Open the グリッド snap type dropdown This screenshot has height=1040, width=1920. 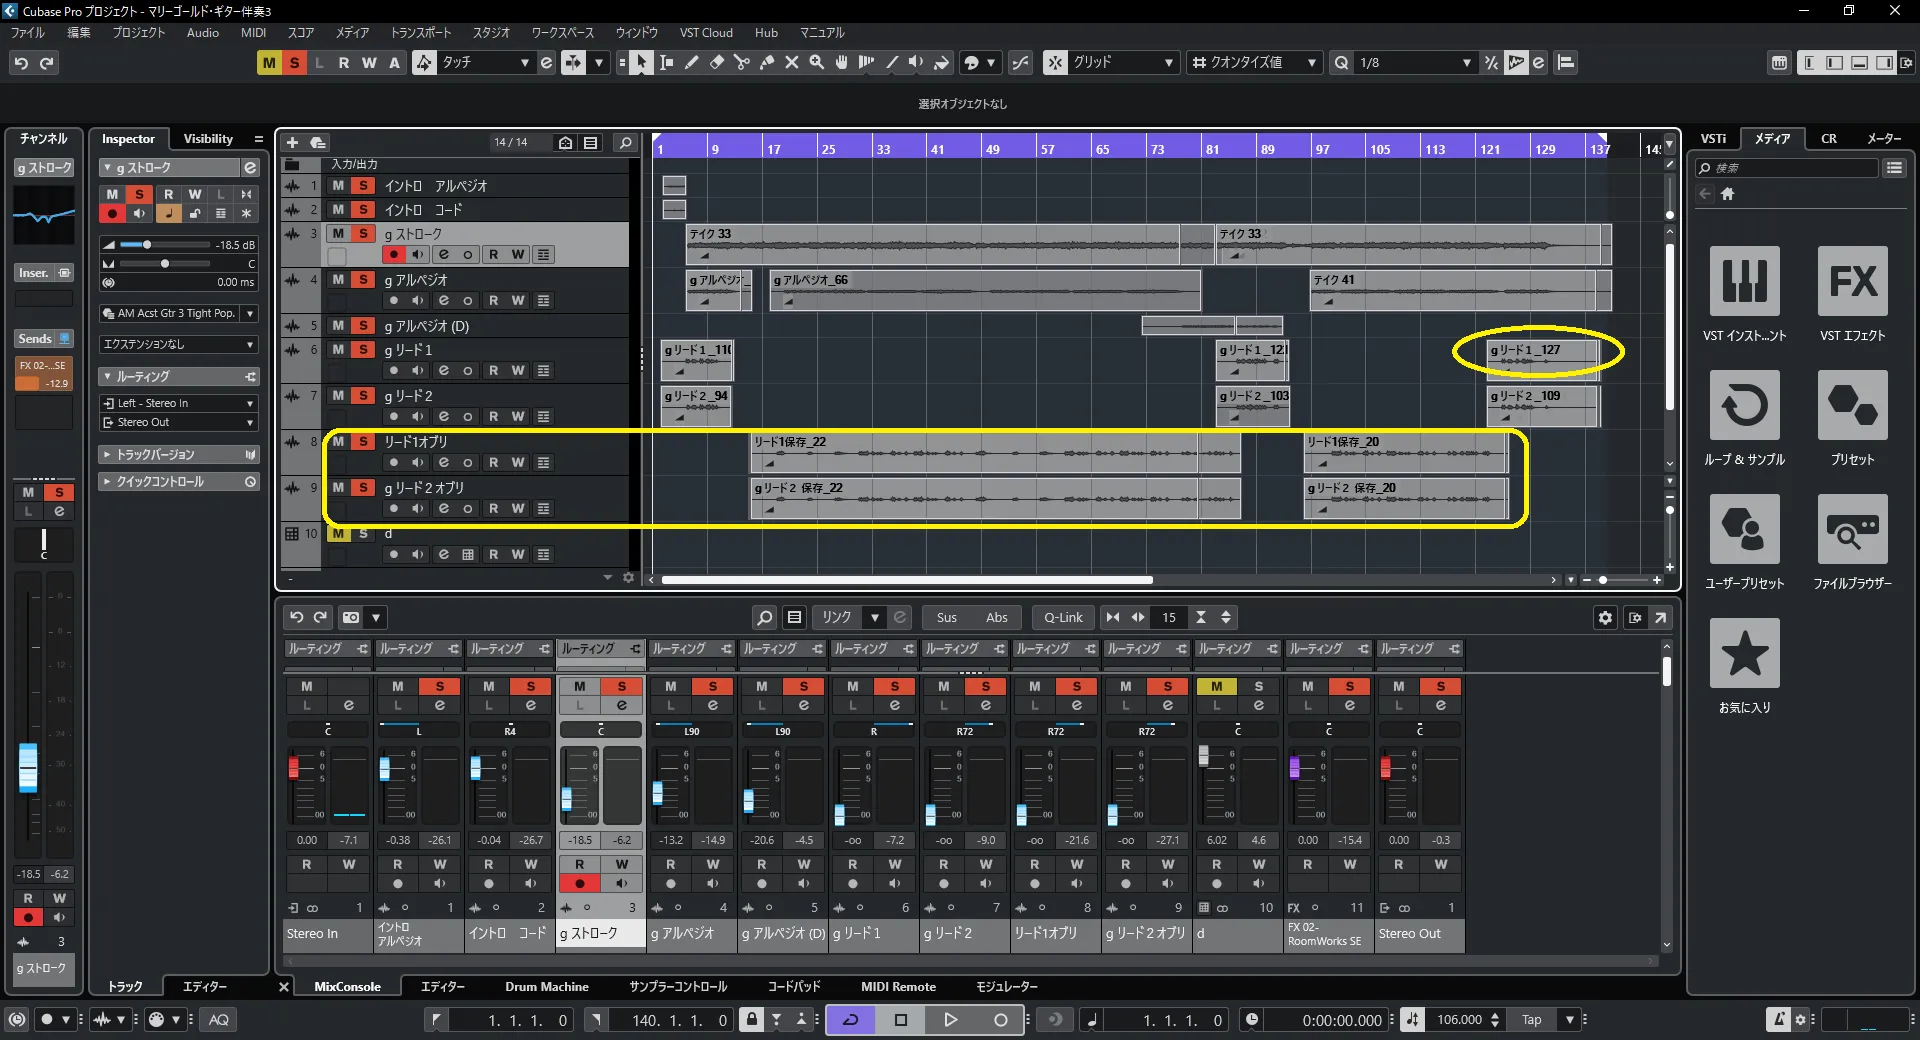tap(1168, 63)
